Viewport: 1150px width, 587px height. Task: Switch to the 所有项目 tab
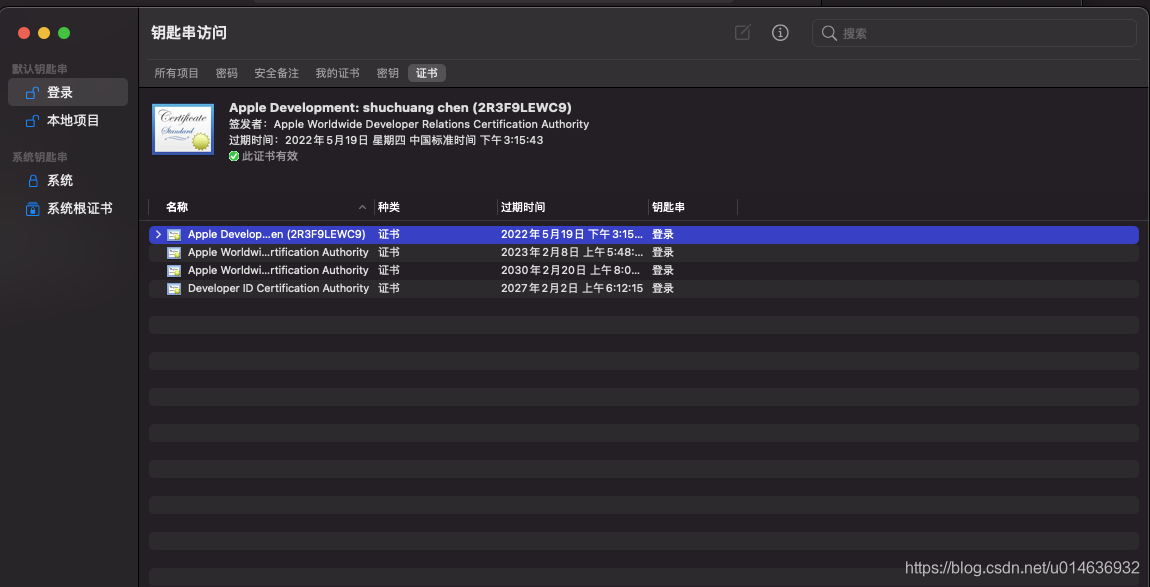[177, 73]
